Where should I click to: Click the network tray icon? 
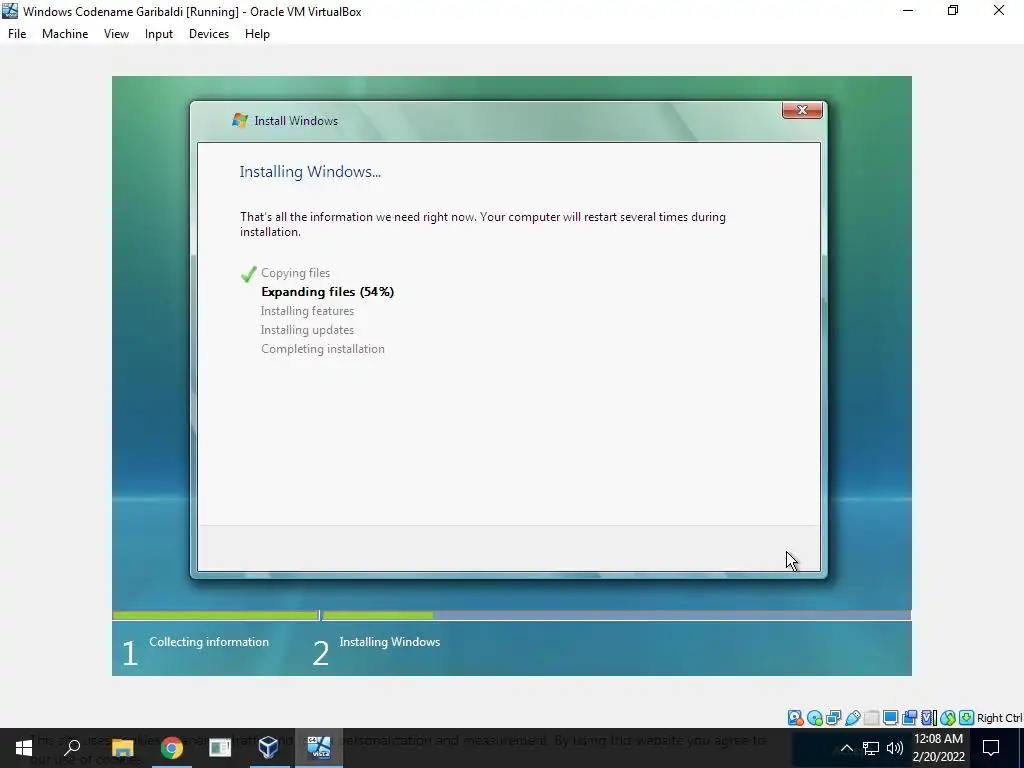pyautogui.click(x=871, y=748)
